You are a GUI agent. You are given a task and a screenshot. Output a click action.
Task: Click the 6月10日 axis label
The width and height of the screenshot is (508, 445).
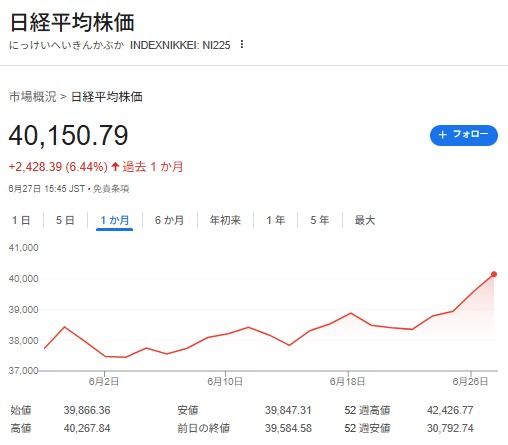[225, 382]
